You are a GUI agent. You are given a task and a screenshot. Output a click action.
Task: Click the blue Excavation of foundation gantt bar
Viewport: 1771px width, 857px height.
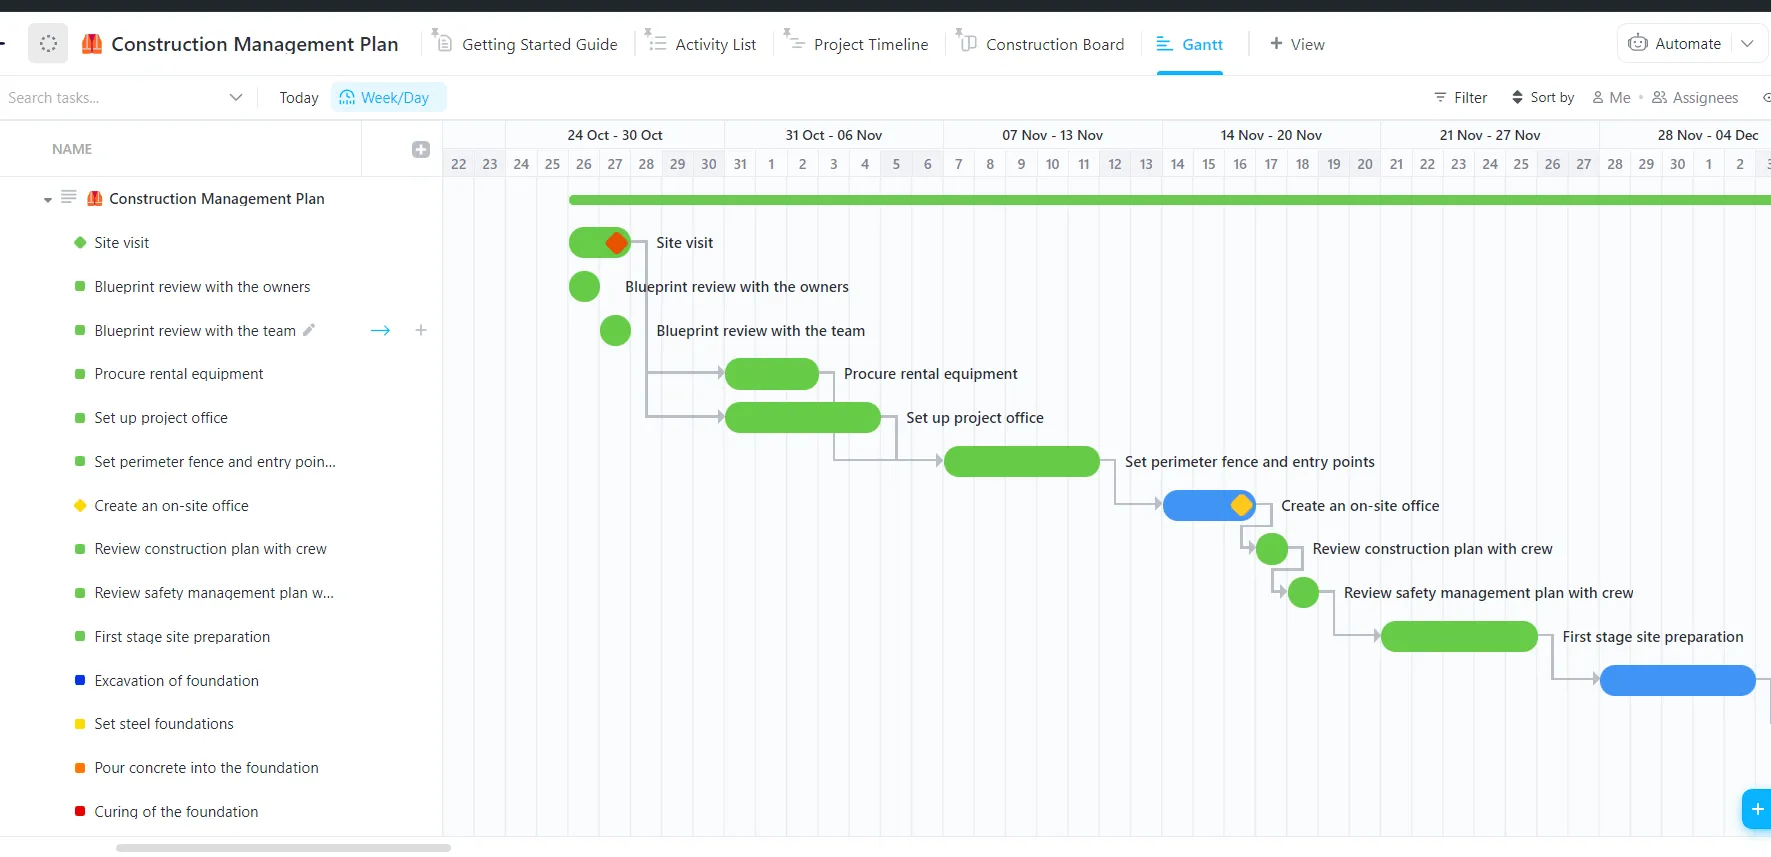[x=1677, y=680]
